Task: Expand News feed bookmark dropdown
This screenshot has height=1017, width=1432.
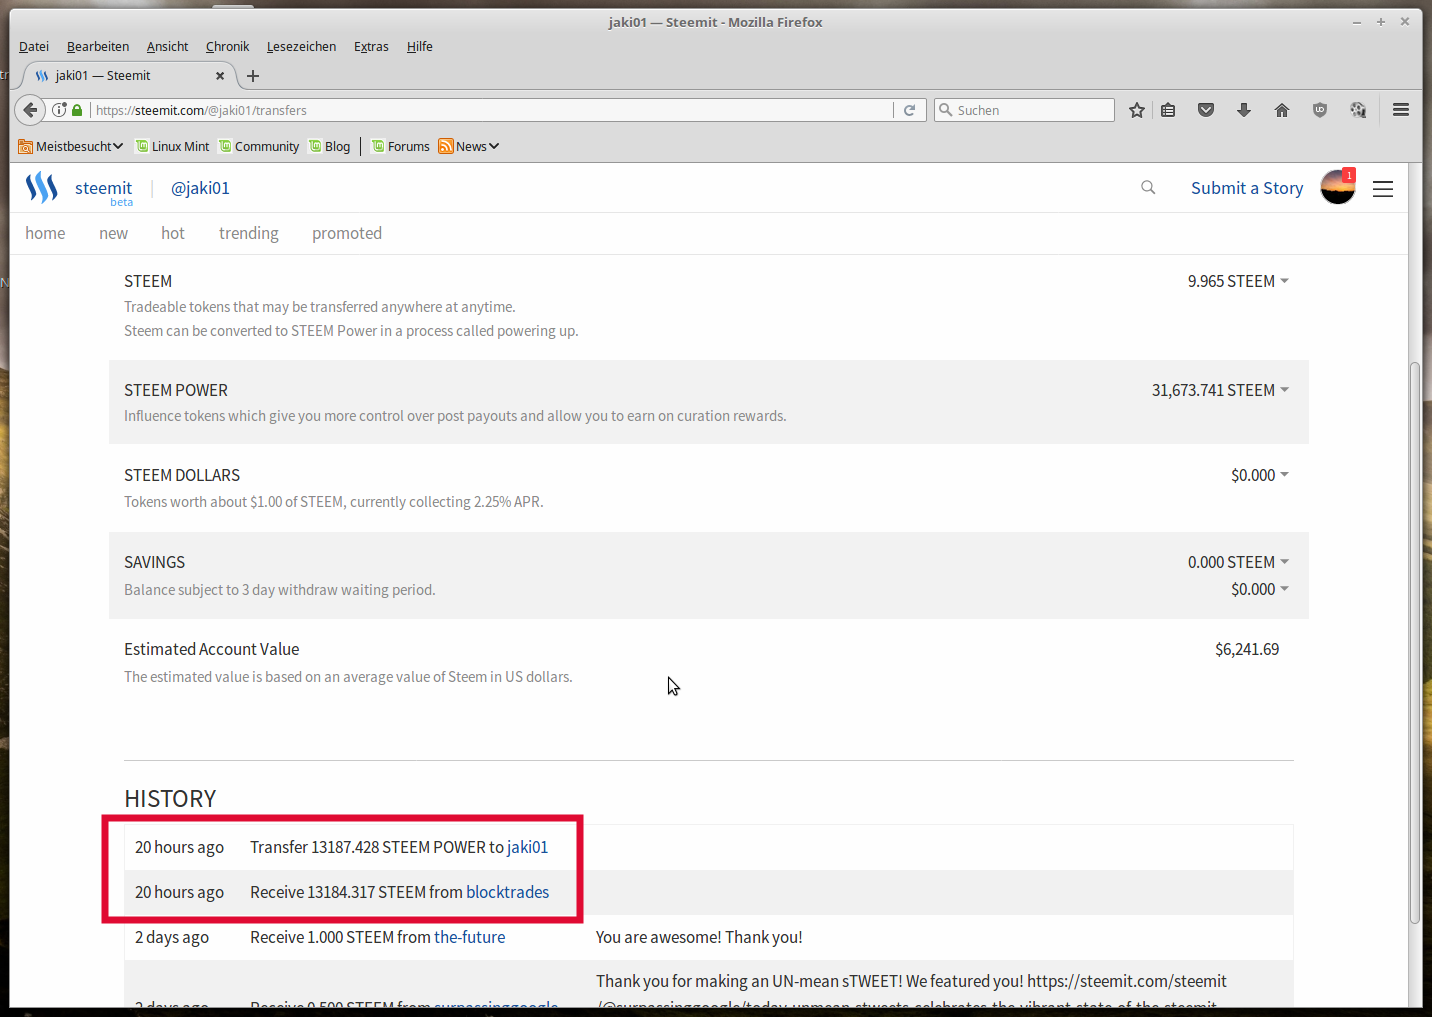Action: pos(469,146)
